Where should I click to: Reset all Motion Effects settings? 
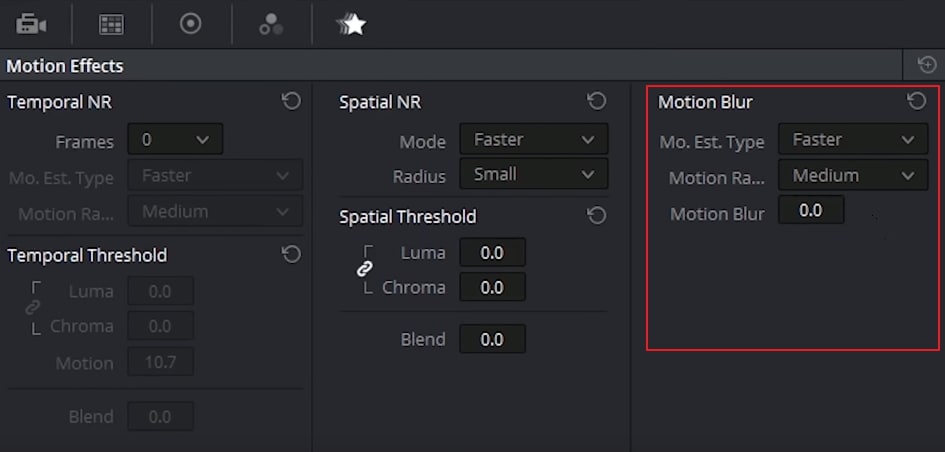[x=926, y=66]
